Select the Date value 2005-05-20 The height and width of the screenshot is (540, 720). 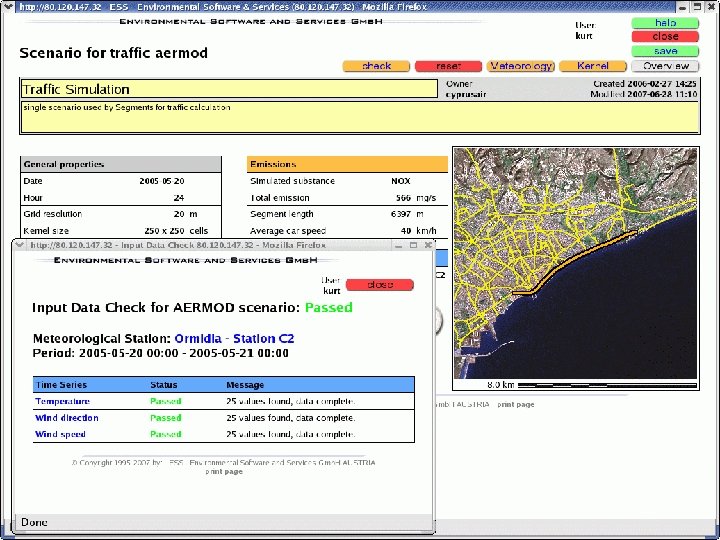pyautogui.click(x=162, y=181)
